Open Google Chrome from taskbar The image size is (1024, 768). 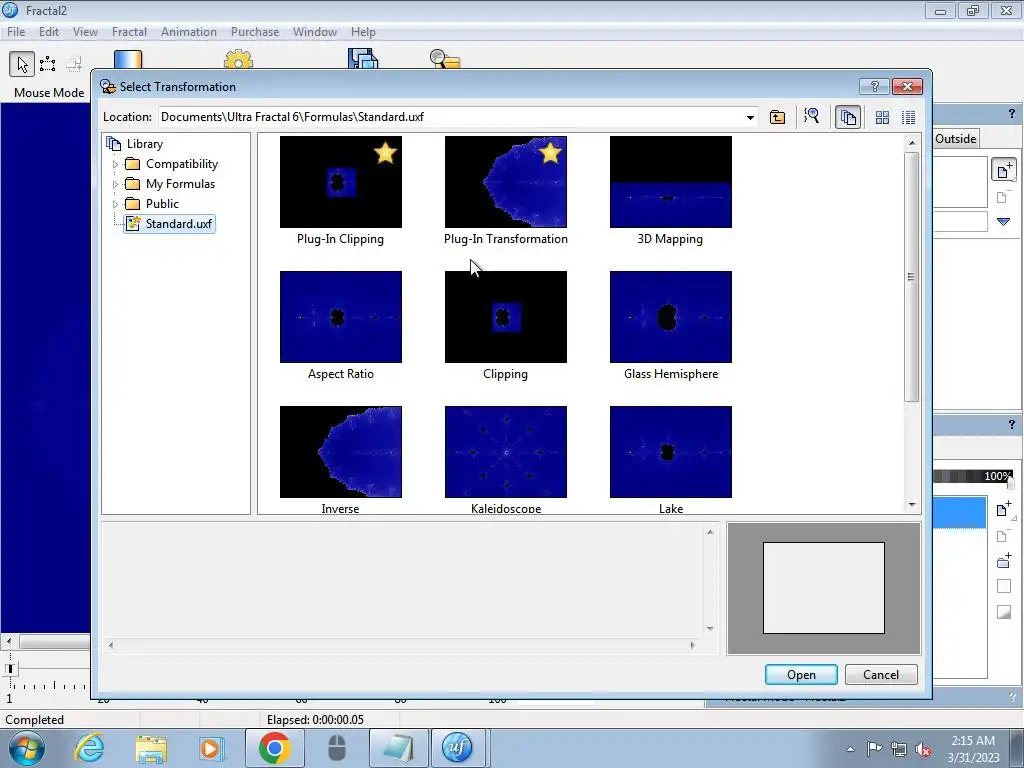(274, 748)
